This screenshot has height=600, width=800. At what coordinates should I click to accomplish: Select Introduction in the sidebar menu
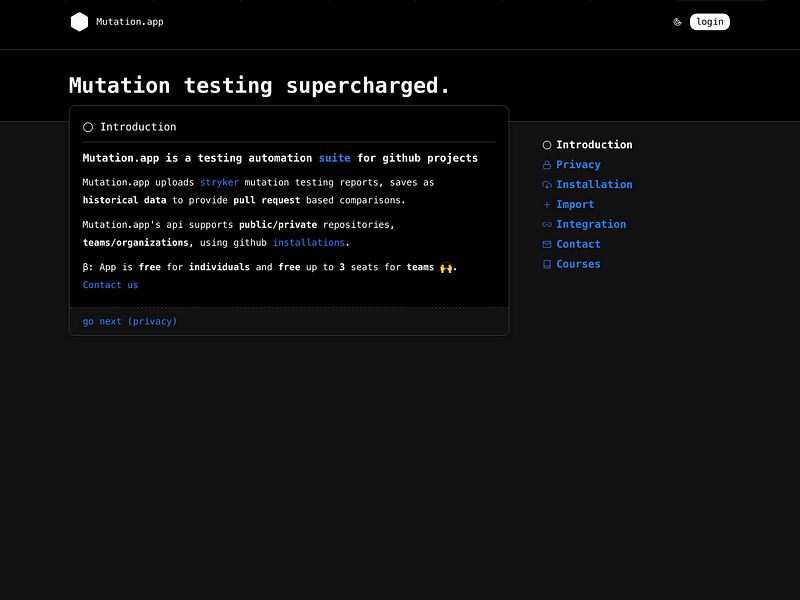coord(594,145)
